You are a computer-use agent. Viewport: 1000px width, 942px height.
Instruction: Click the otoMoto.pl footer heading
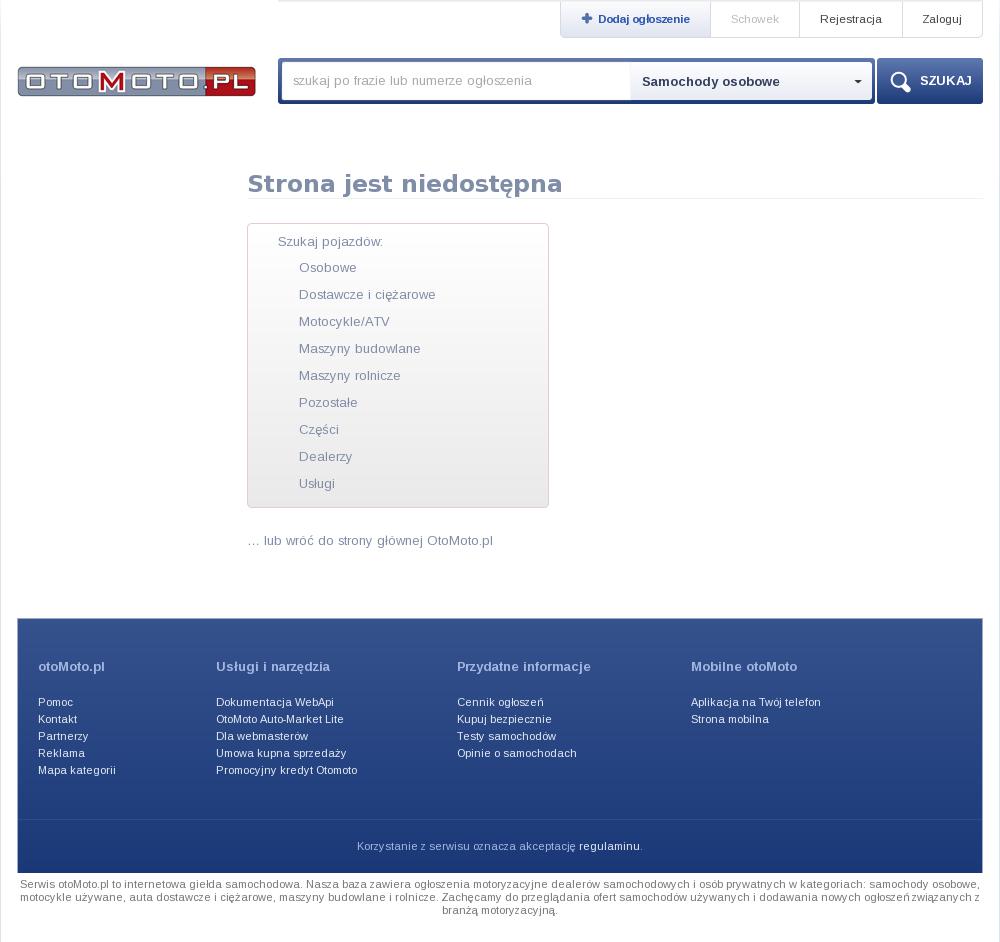pos(71,666)
